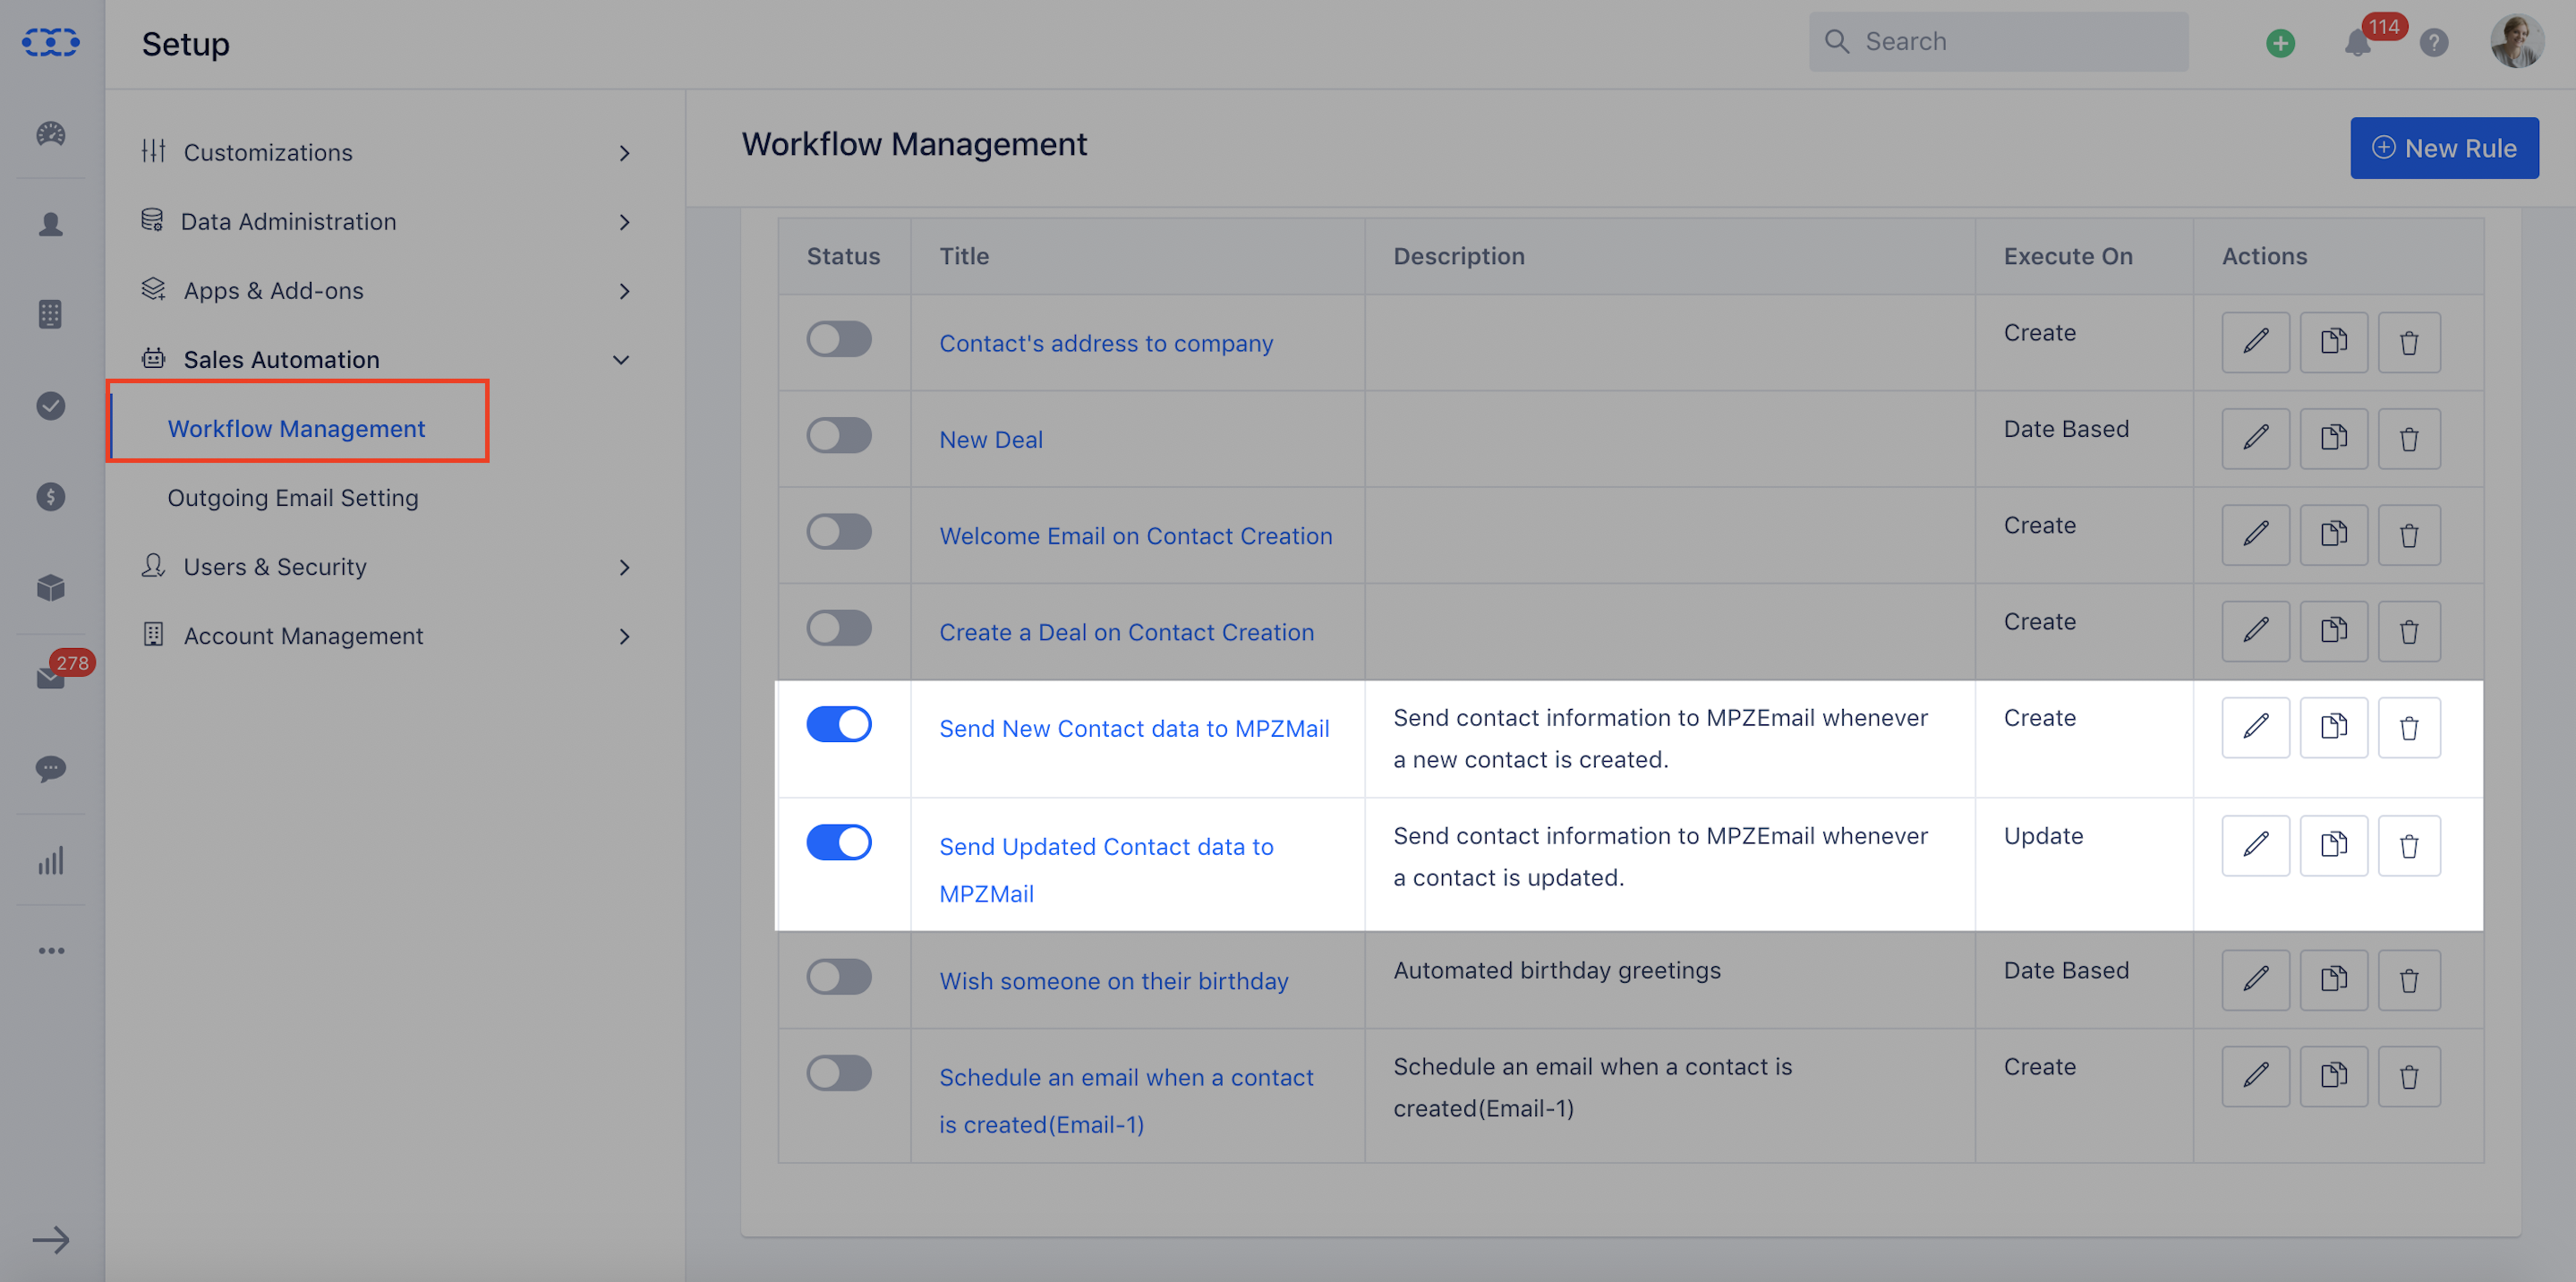Open the contacts person icon in sidebar

pyautogui.click(x=51, y=224)
